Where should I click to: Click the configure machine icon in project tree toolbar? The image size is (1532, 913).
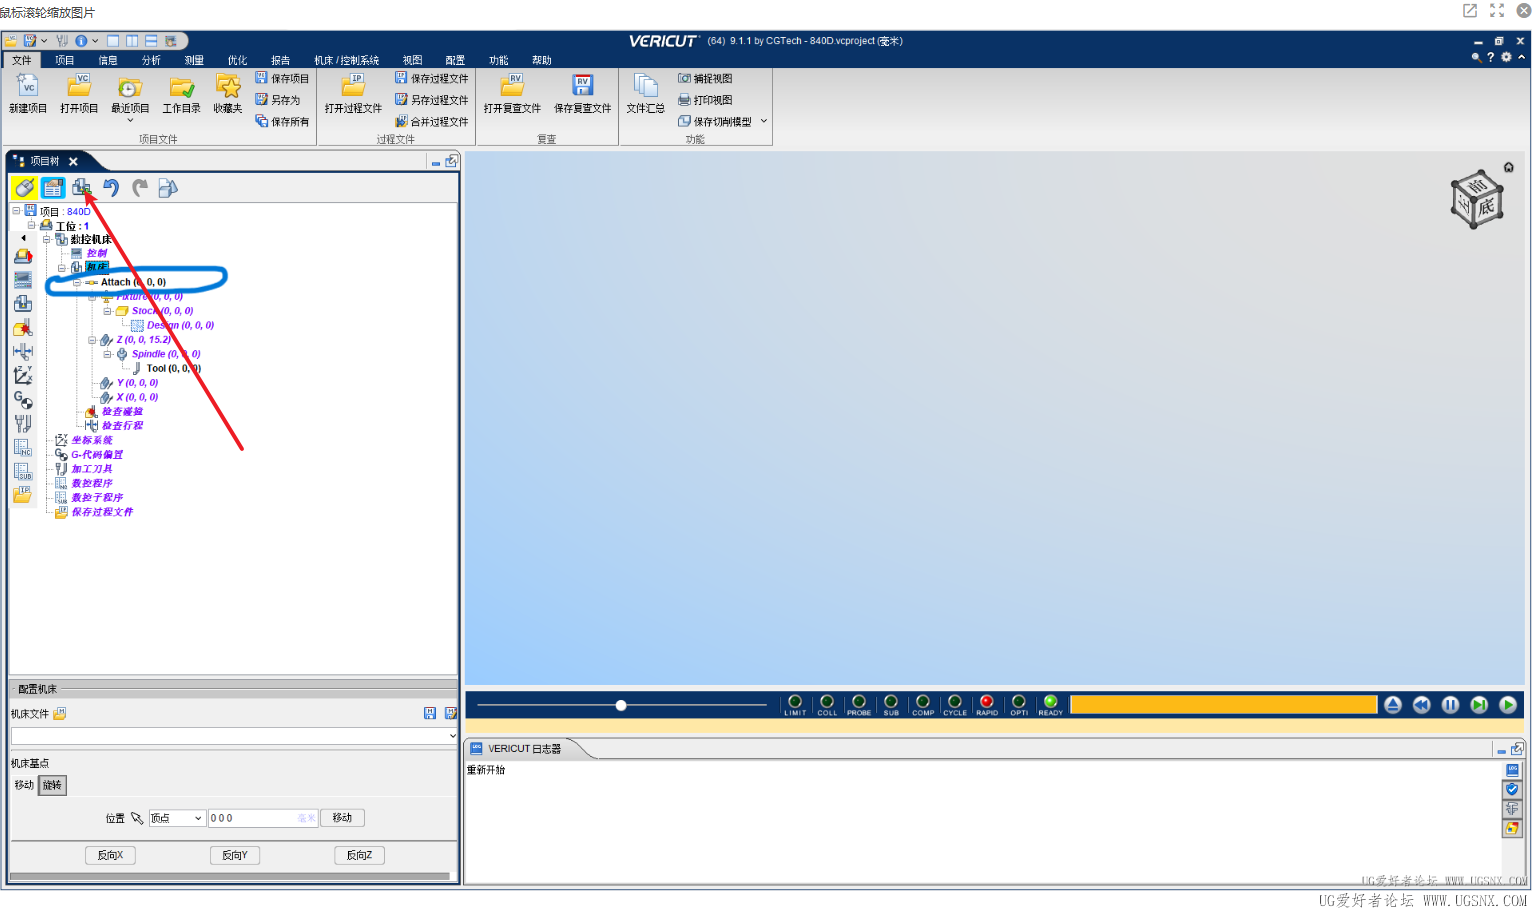tap(81, 187)
